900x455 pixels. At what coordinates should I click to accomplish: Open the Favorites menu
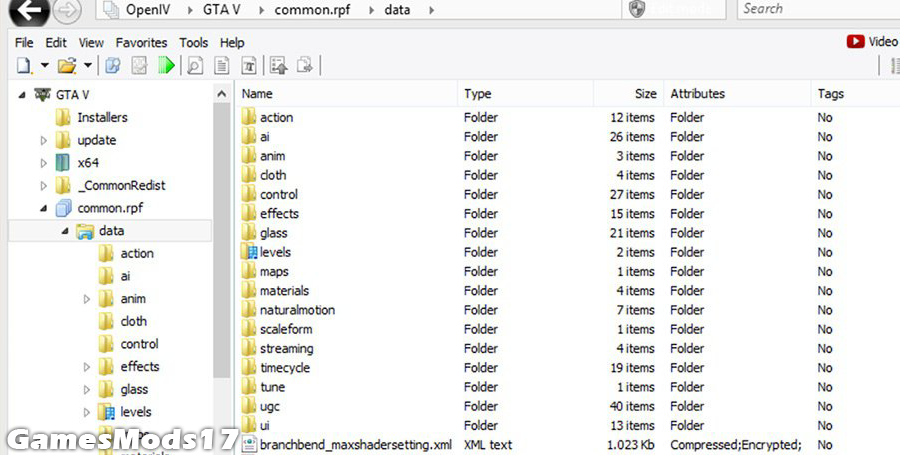coord(141,42)
